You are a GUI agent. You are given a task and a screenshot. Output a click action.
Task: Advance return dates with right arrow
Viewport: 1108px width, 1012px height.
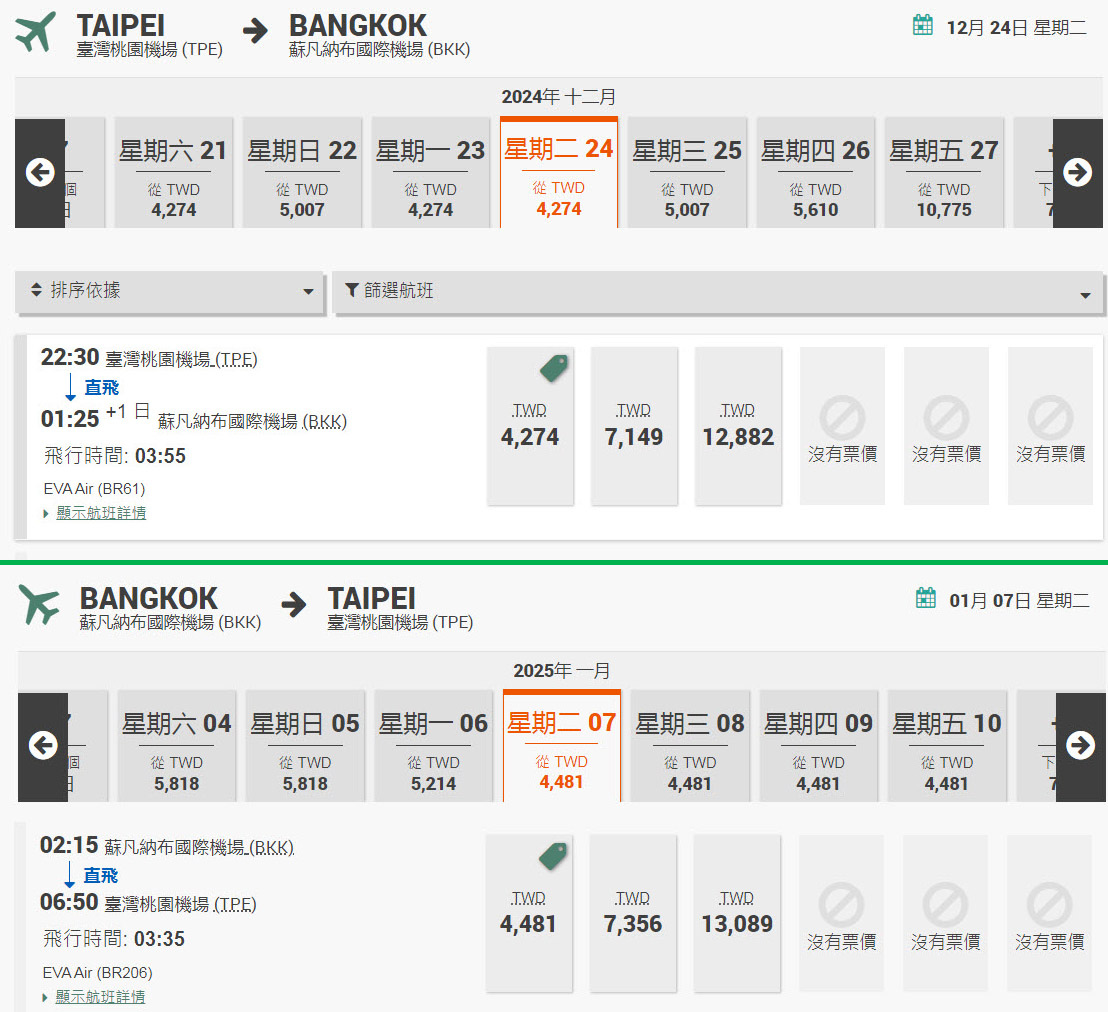[x=1080, y=746]
